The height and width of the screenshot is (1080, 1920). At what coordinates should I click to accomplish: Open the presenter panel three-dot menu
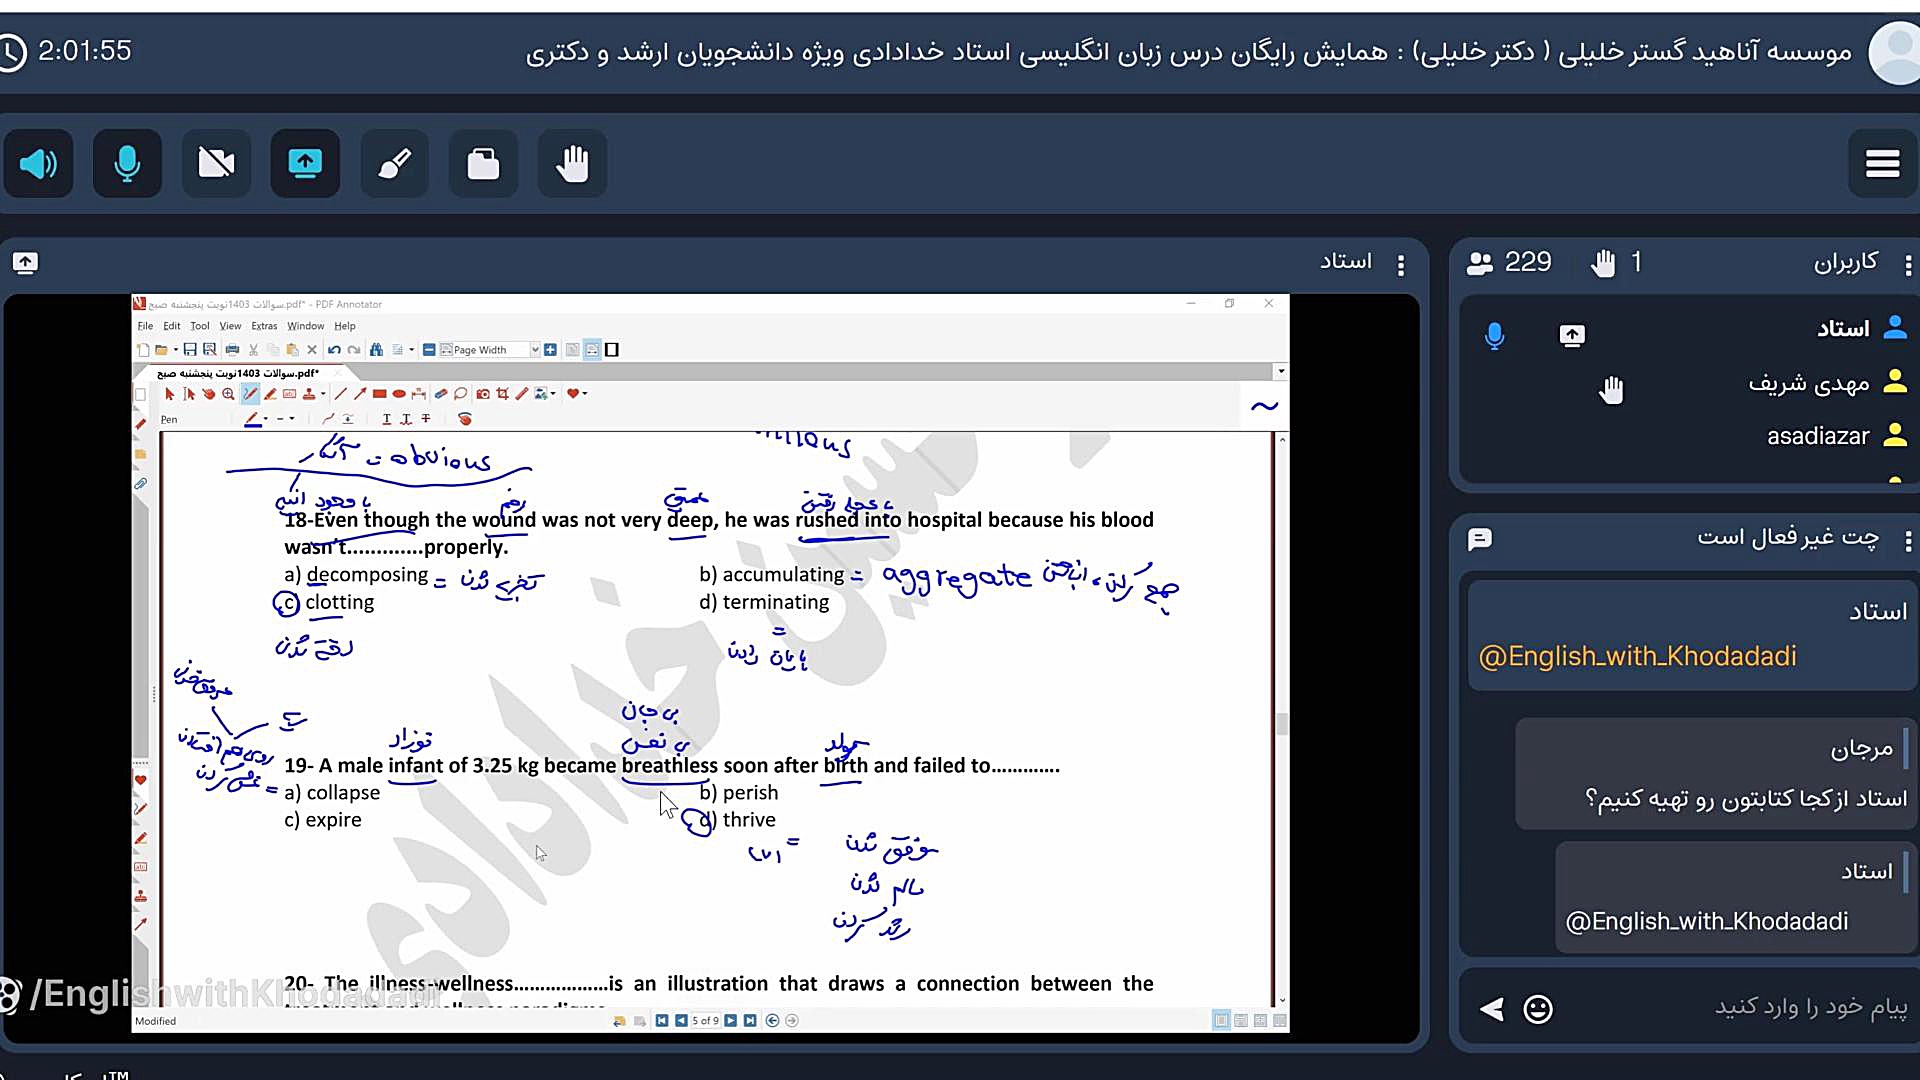point(1400,265)
